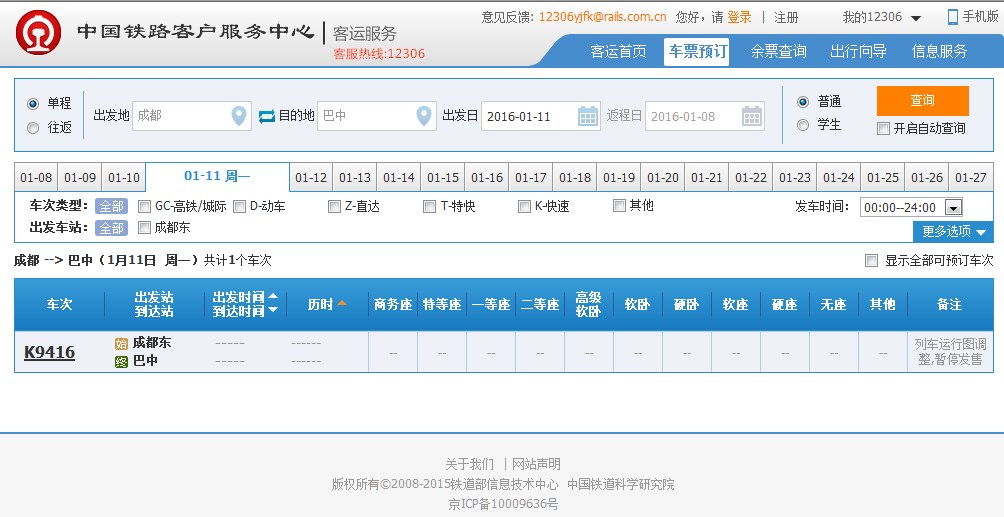
Task: Select the 01-12 date tab
Action: click(311, 178)
